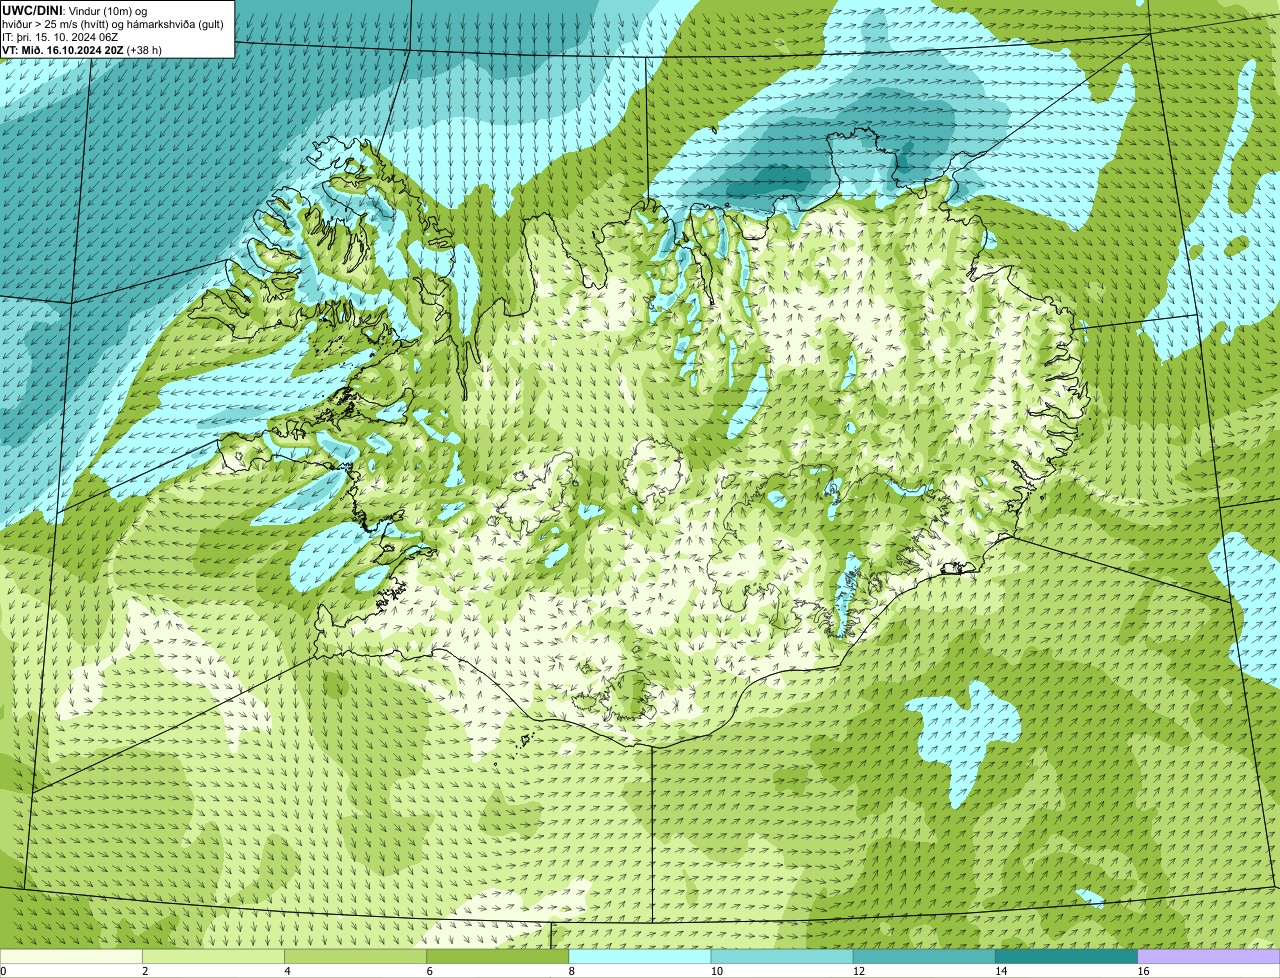
Task: Click the 12–14 m/s teal legend swatch
Action: click(924, 956)
